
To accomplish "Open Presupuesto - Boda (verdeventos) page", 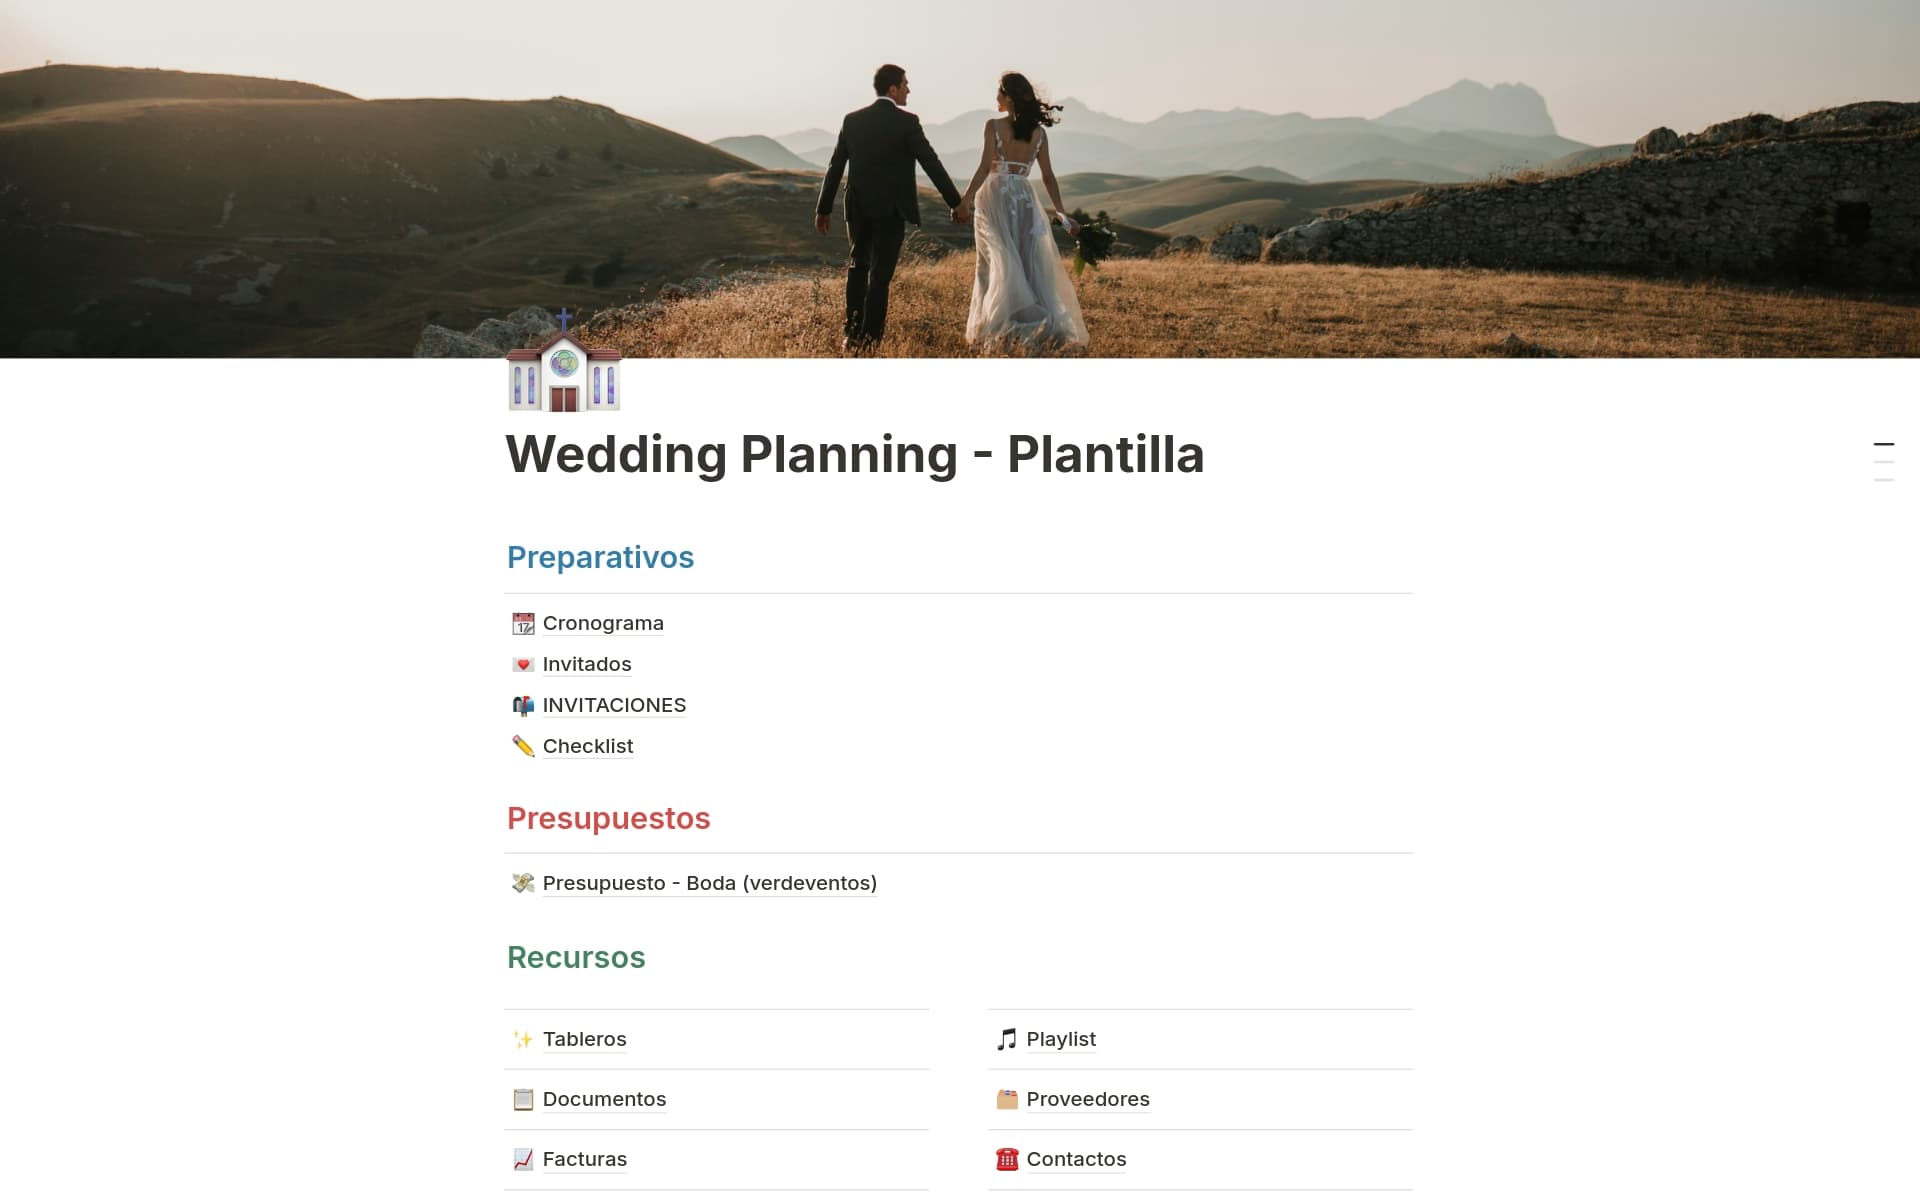I will pos(709,884).
